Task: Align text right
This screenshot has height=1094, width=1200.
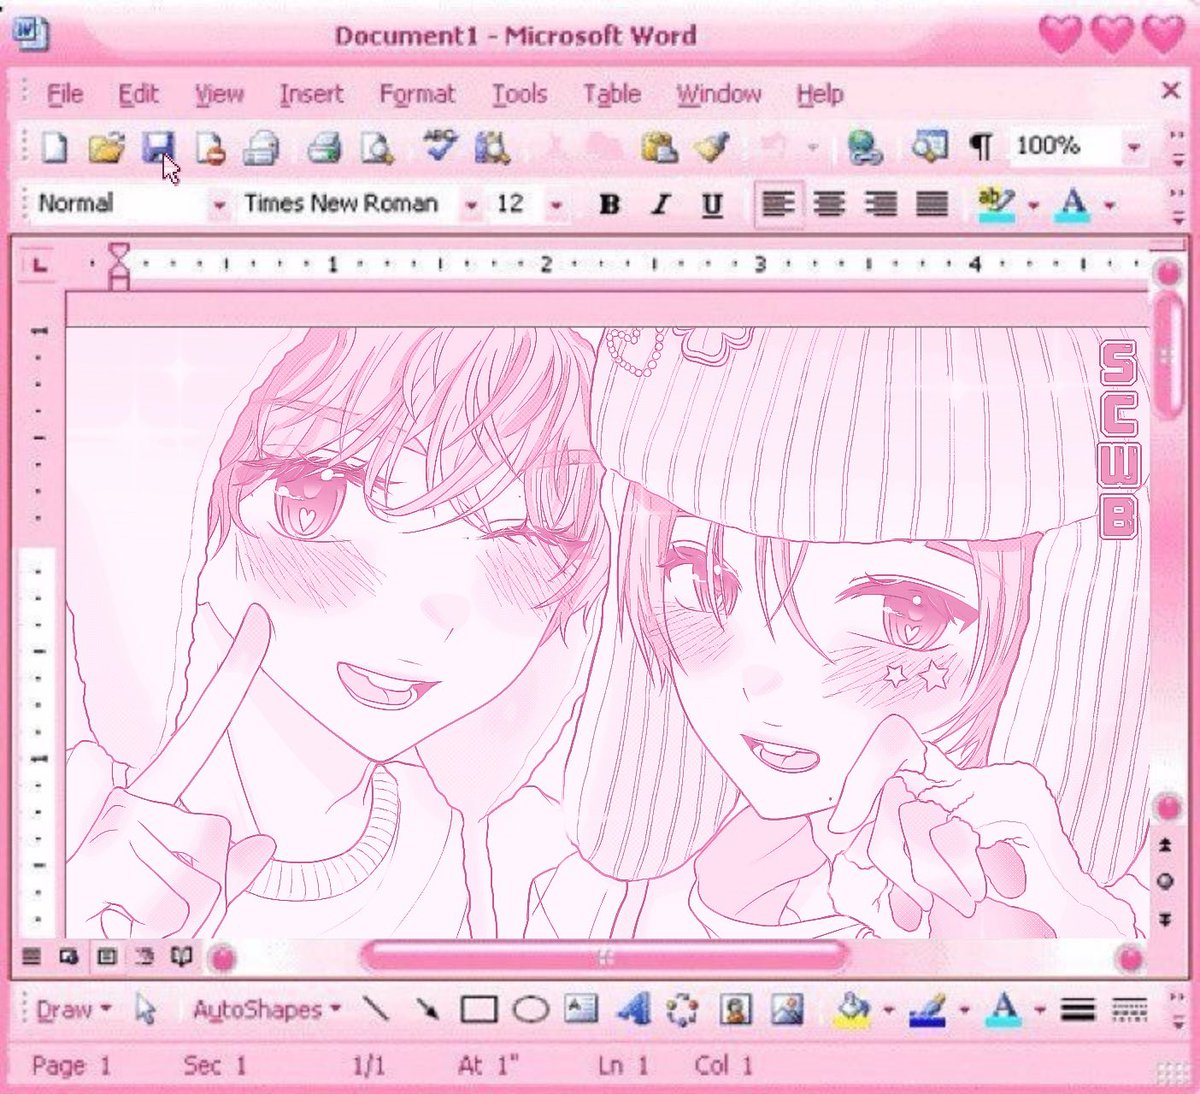Action: pos(881,205)
